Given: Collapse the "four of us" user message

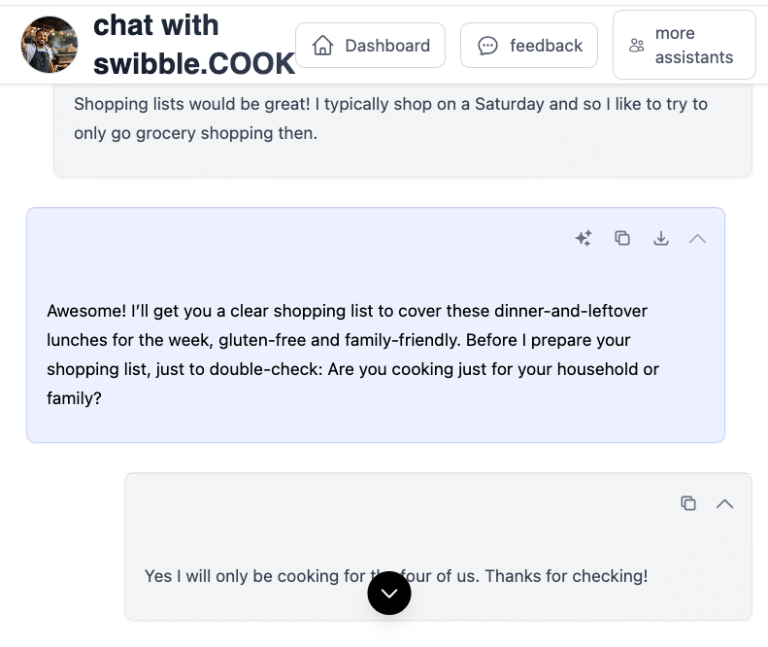Looking at the screenshot, I should click(725, 503).
